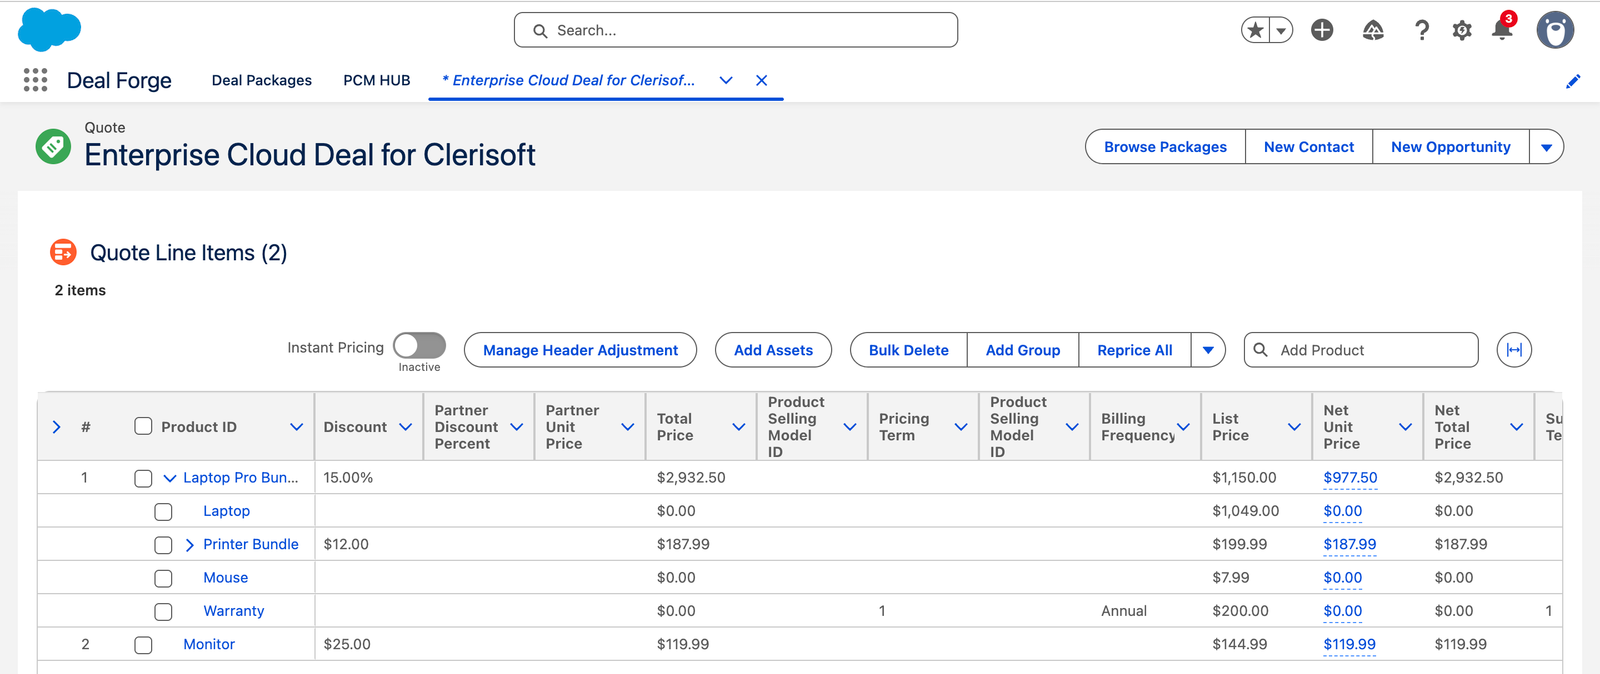The height and width of the screenshot is (674, 1600).
Task: Open the Mouse product link
Action: pyautogui.click(x=226, y=578)
